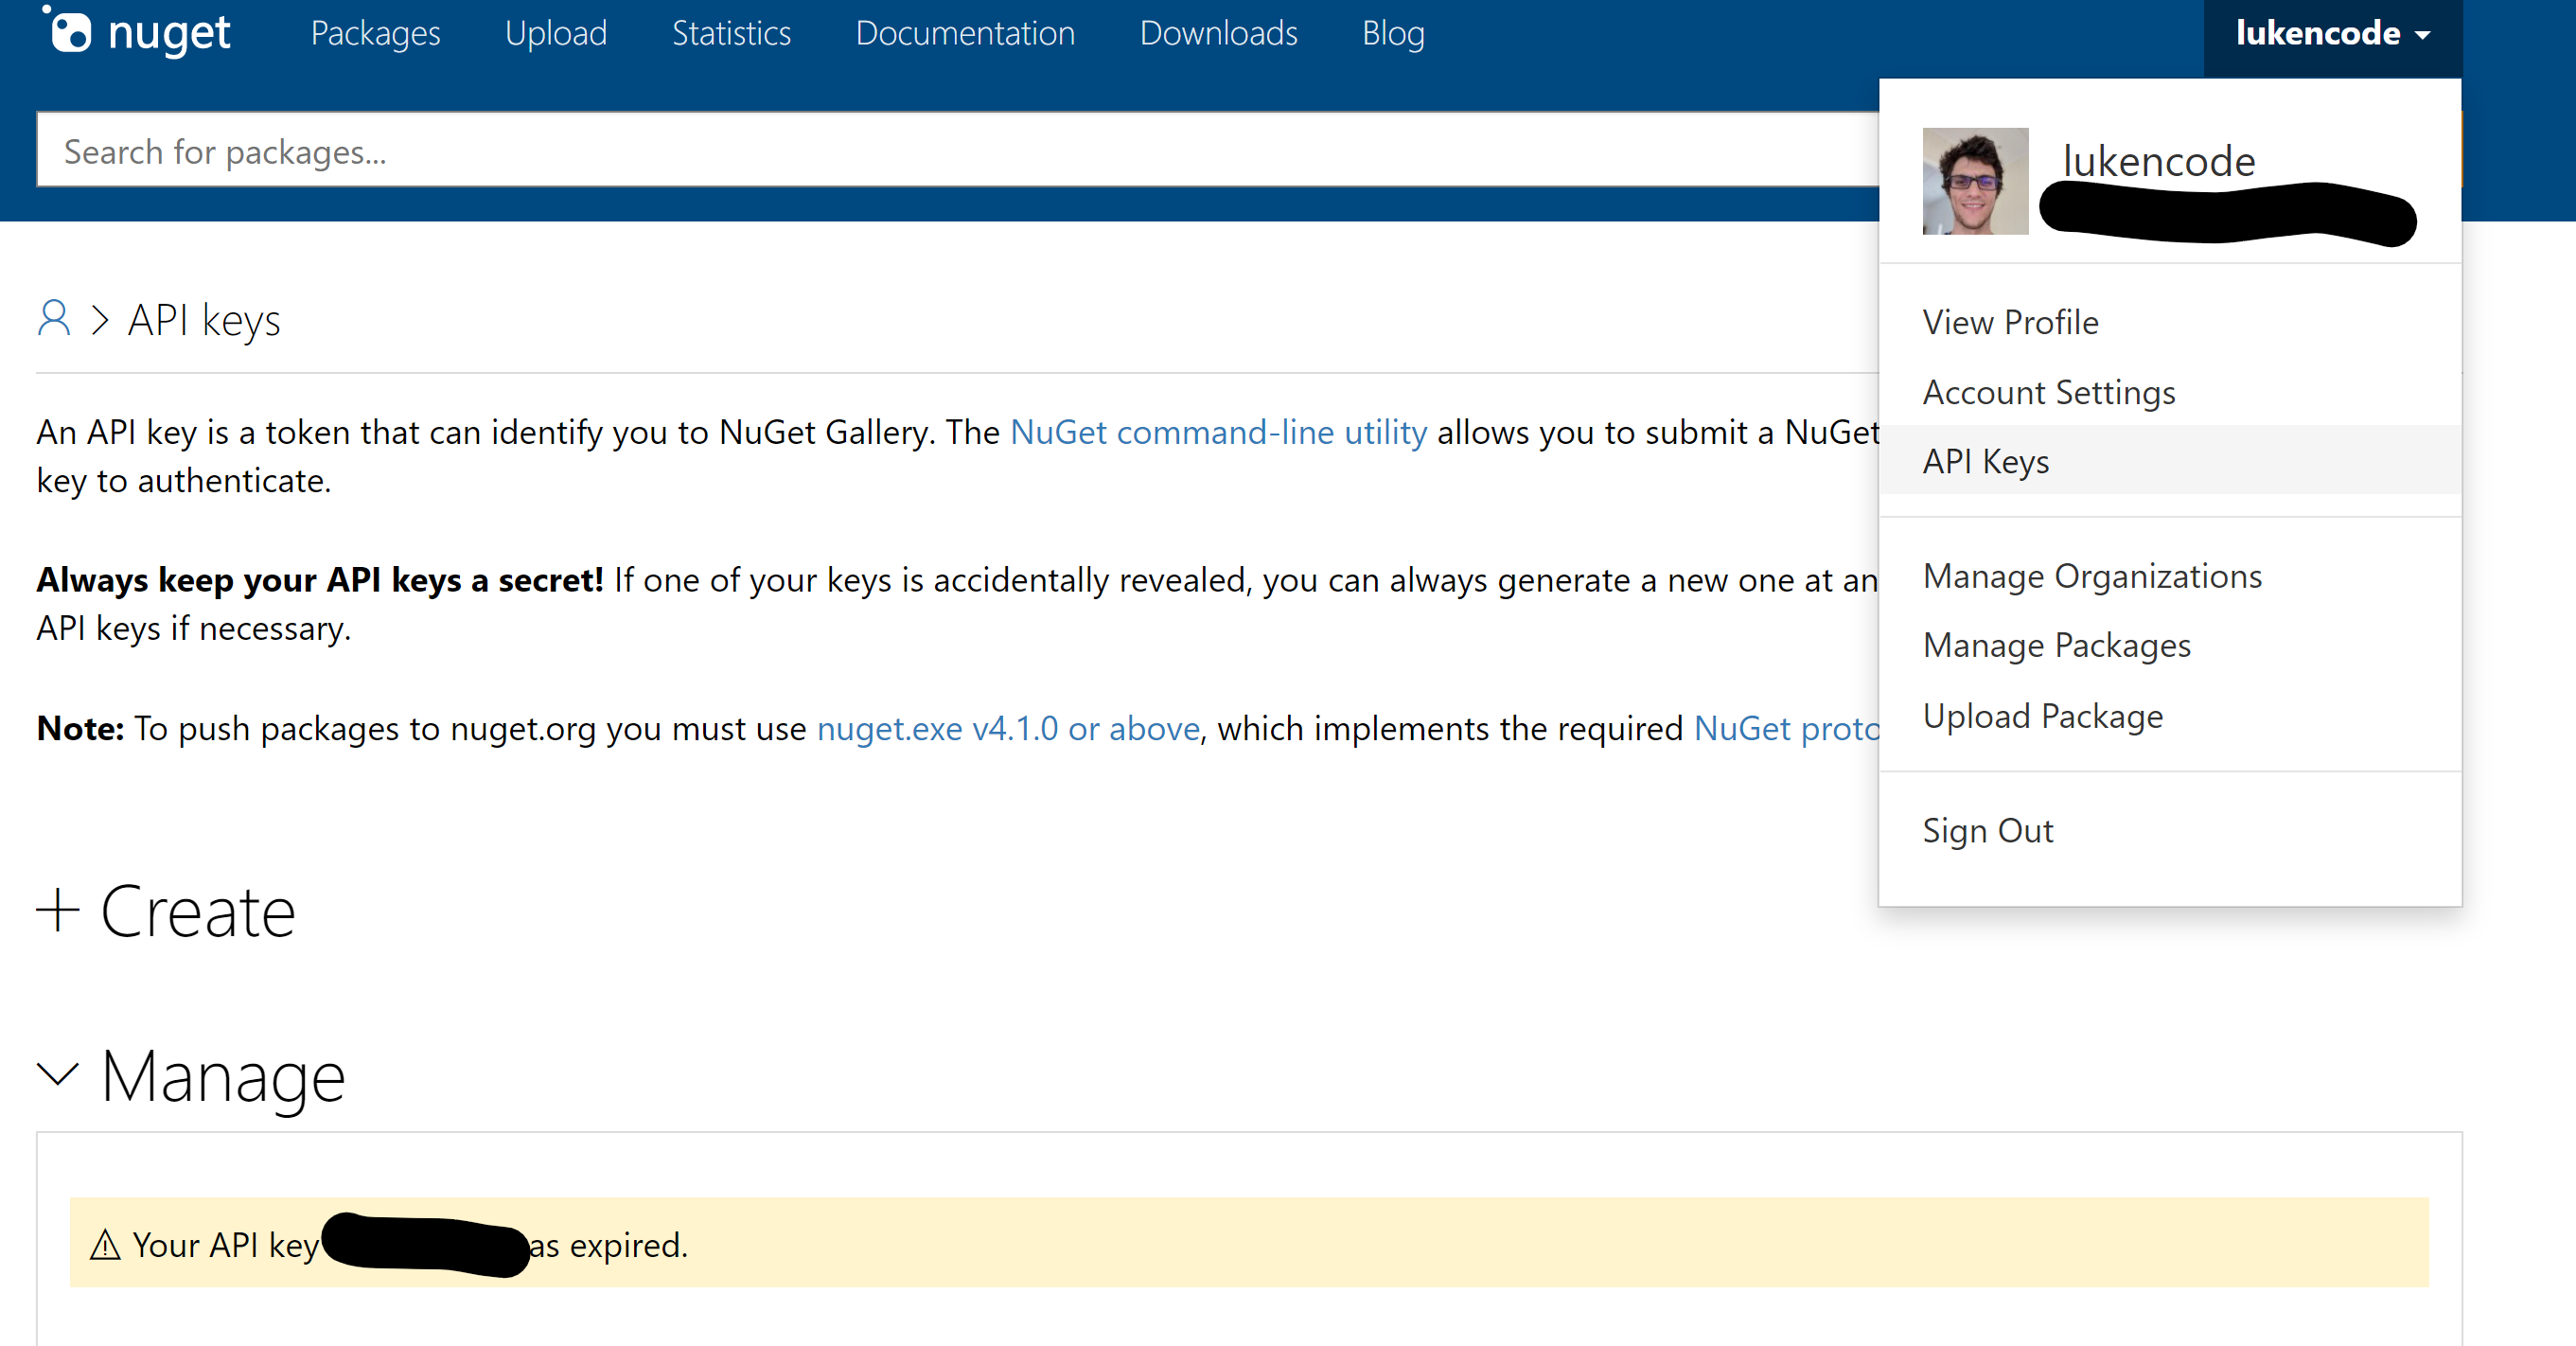2576x1346 pixels.
Task: Open nuget.exe v4.1.0 or above link
Action: pyautogui.click(x=1008, y=728)
